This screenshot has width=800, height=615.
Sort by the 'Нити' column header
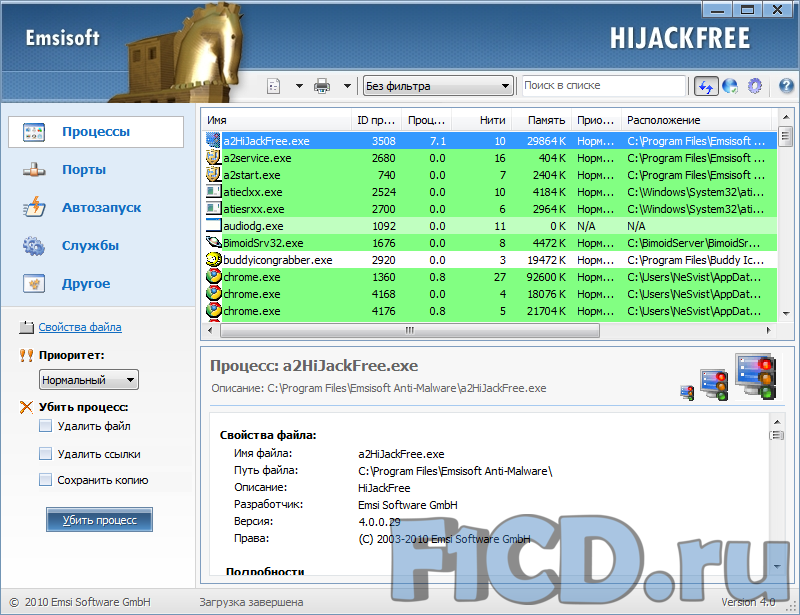[482, 120]
